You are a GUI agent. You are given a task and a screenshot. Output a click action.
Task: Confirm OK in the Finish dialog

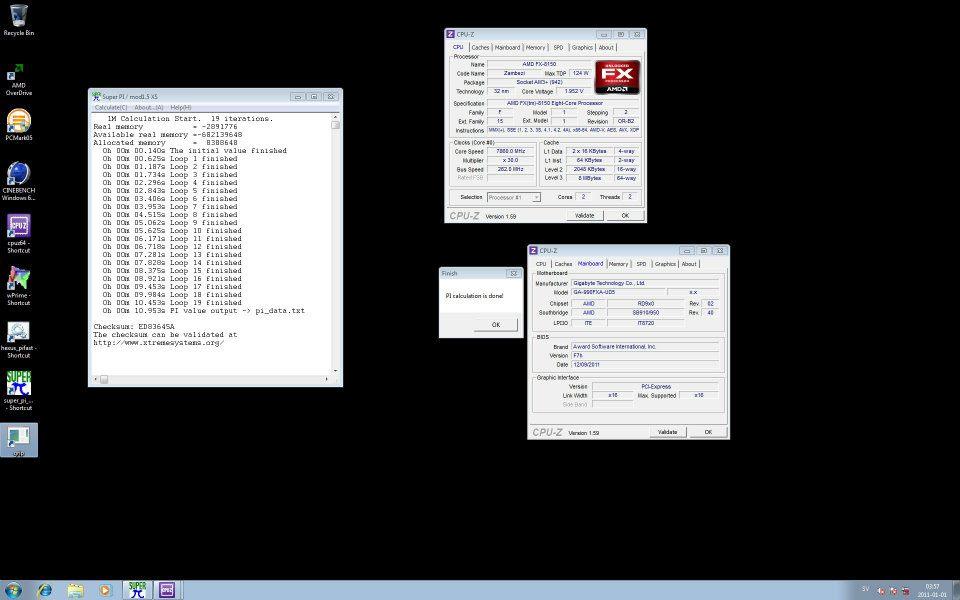coord(496,324)
